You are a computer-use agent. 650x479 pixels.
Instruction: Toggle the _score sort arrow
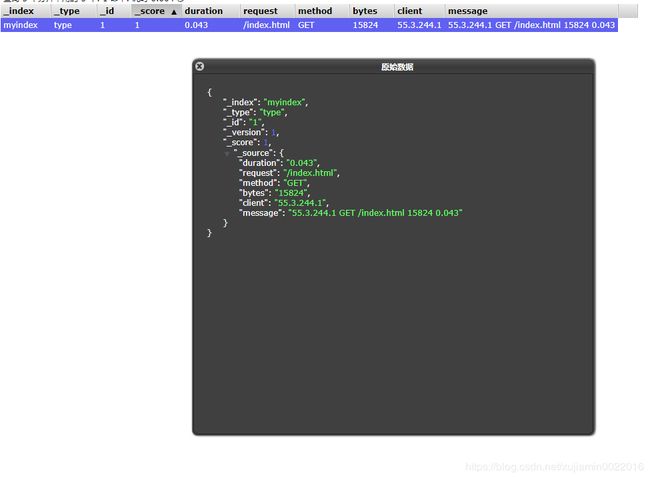(174, 12)
